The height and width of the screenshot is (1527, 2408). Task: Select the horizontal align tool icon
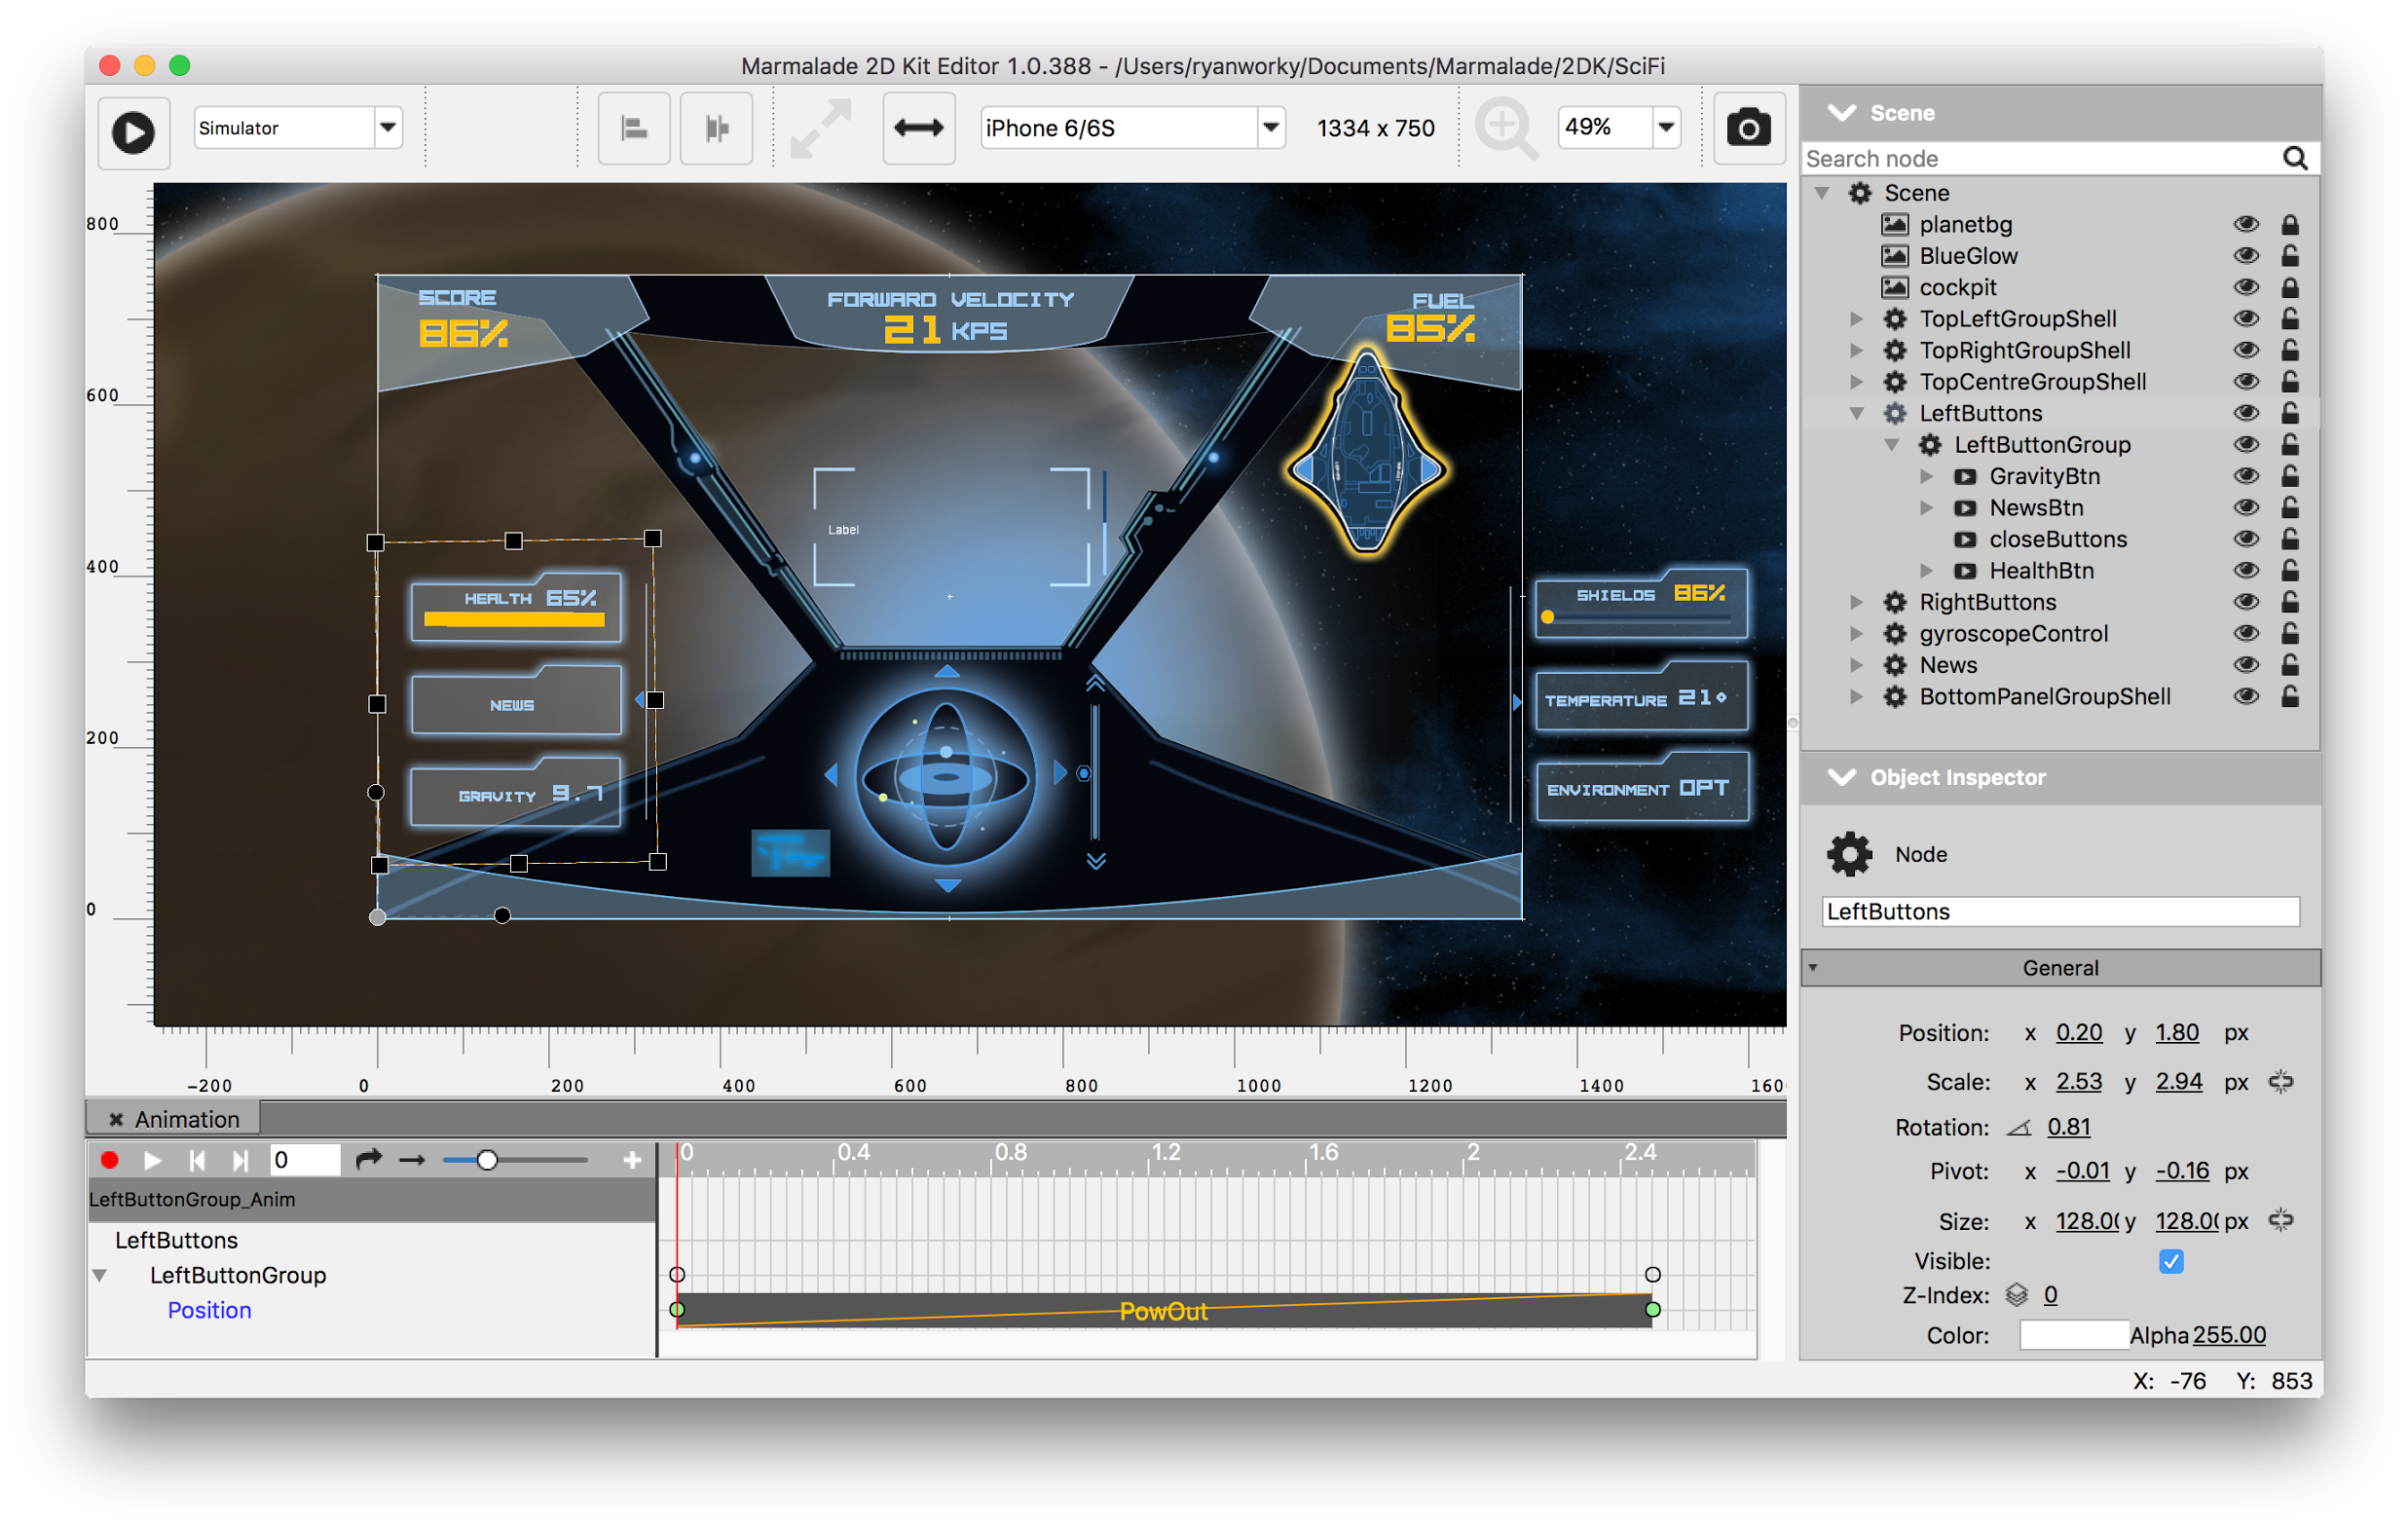(x=633, y=128)
